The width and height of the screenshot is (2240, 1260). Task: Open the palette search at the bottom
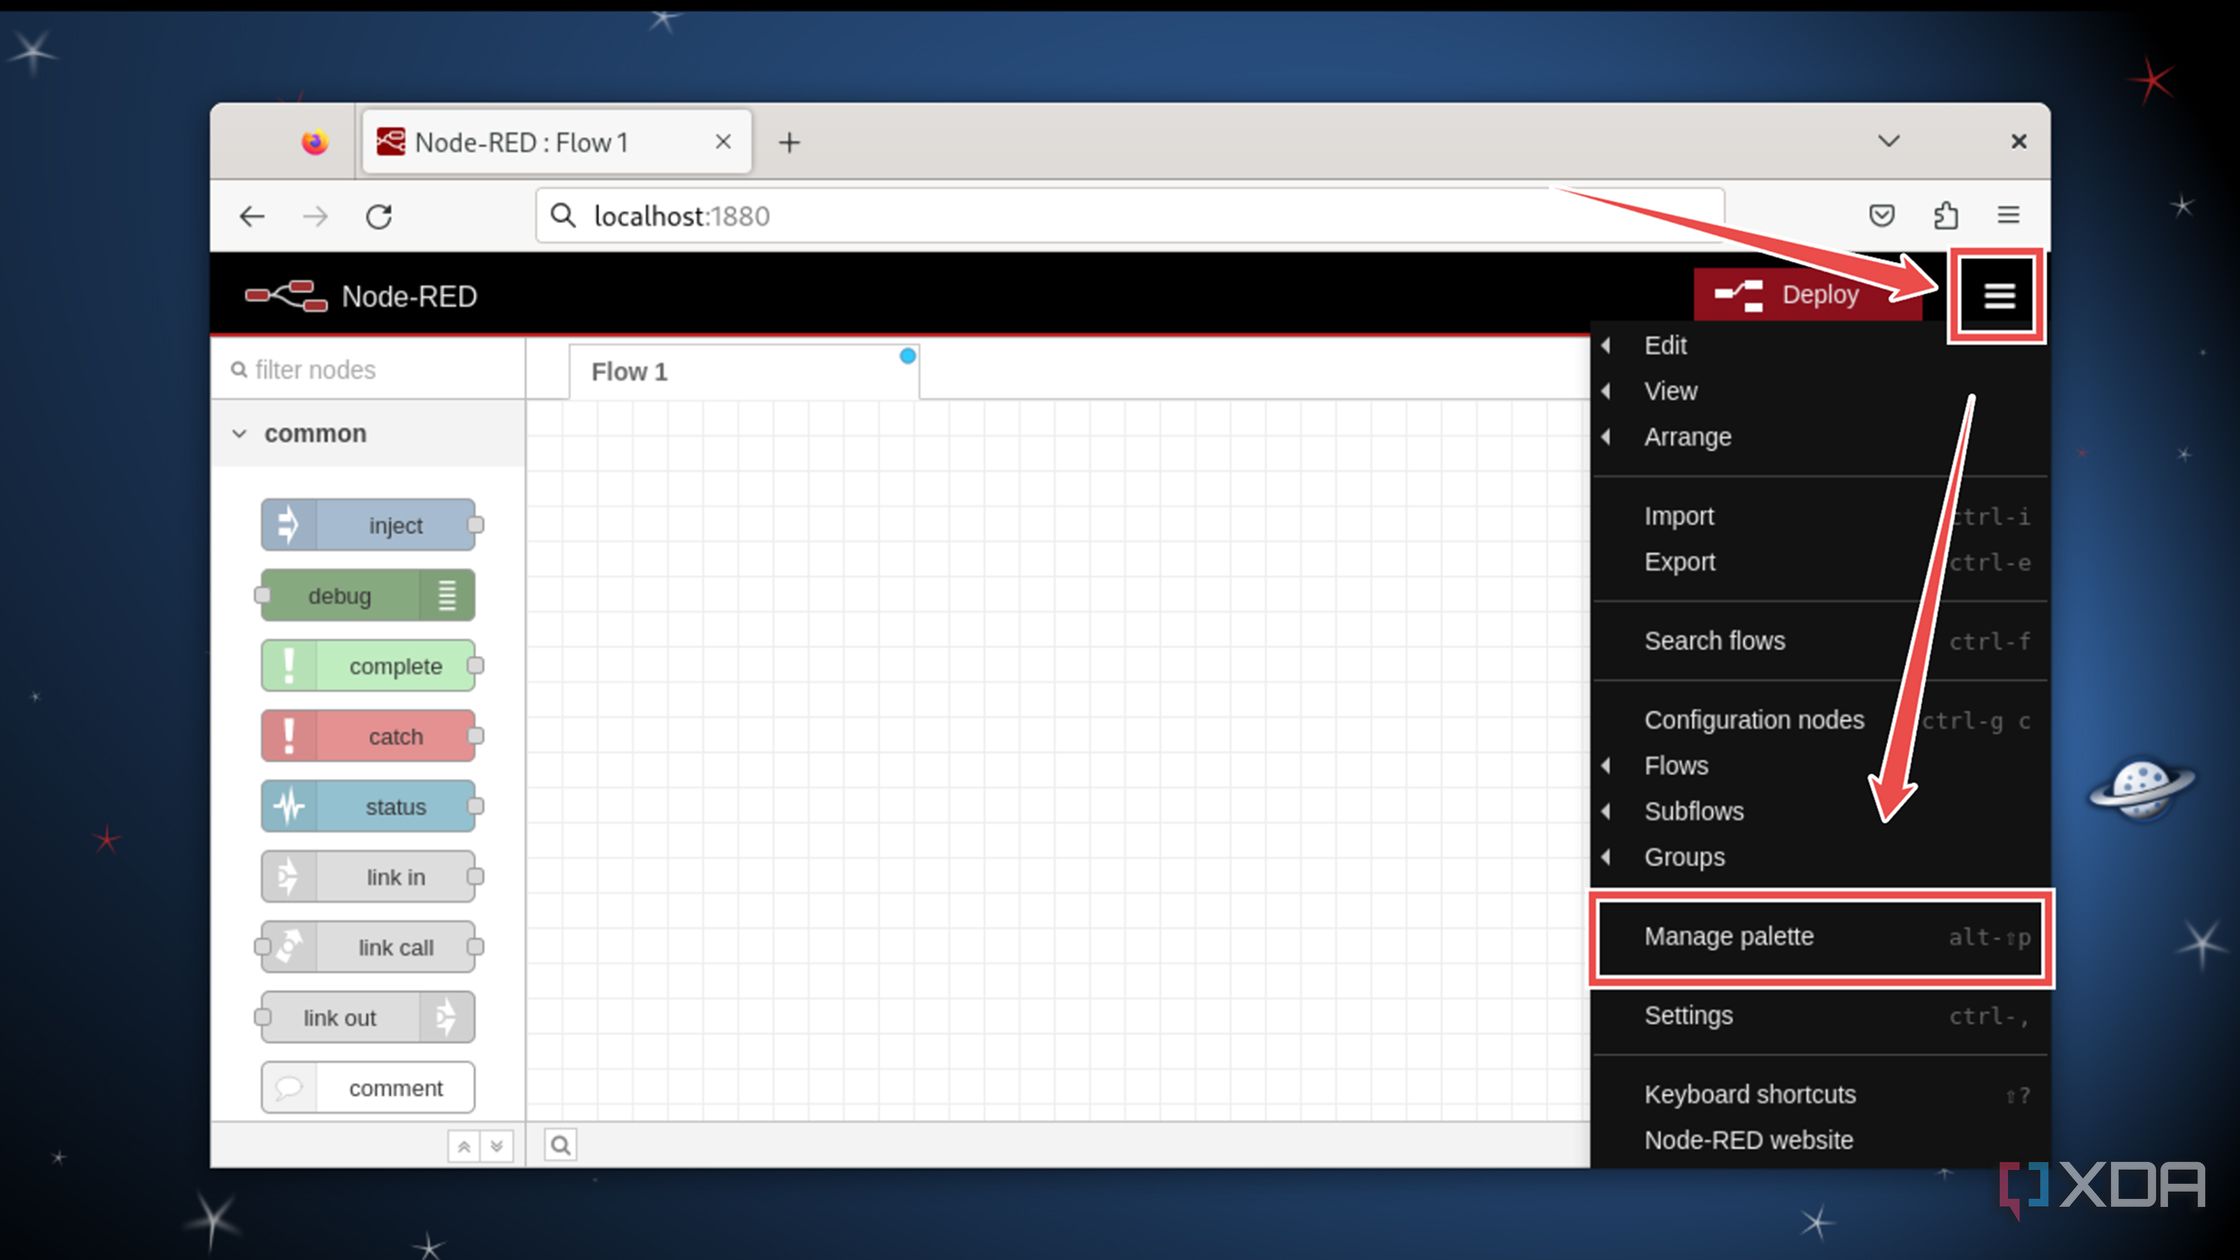(560, 1143)
